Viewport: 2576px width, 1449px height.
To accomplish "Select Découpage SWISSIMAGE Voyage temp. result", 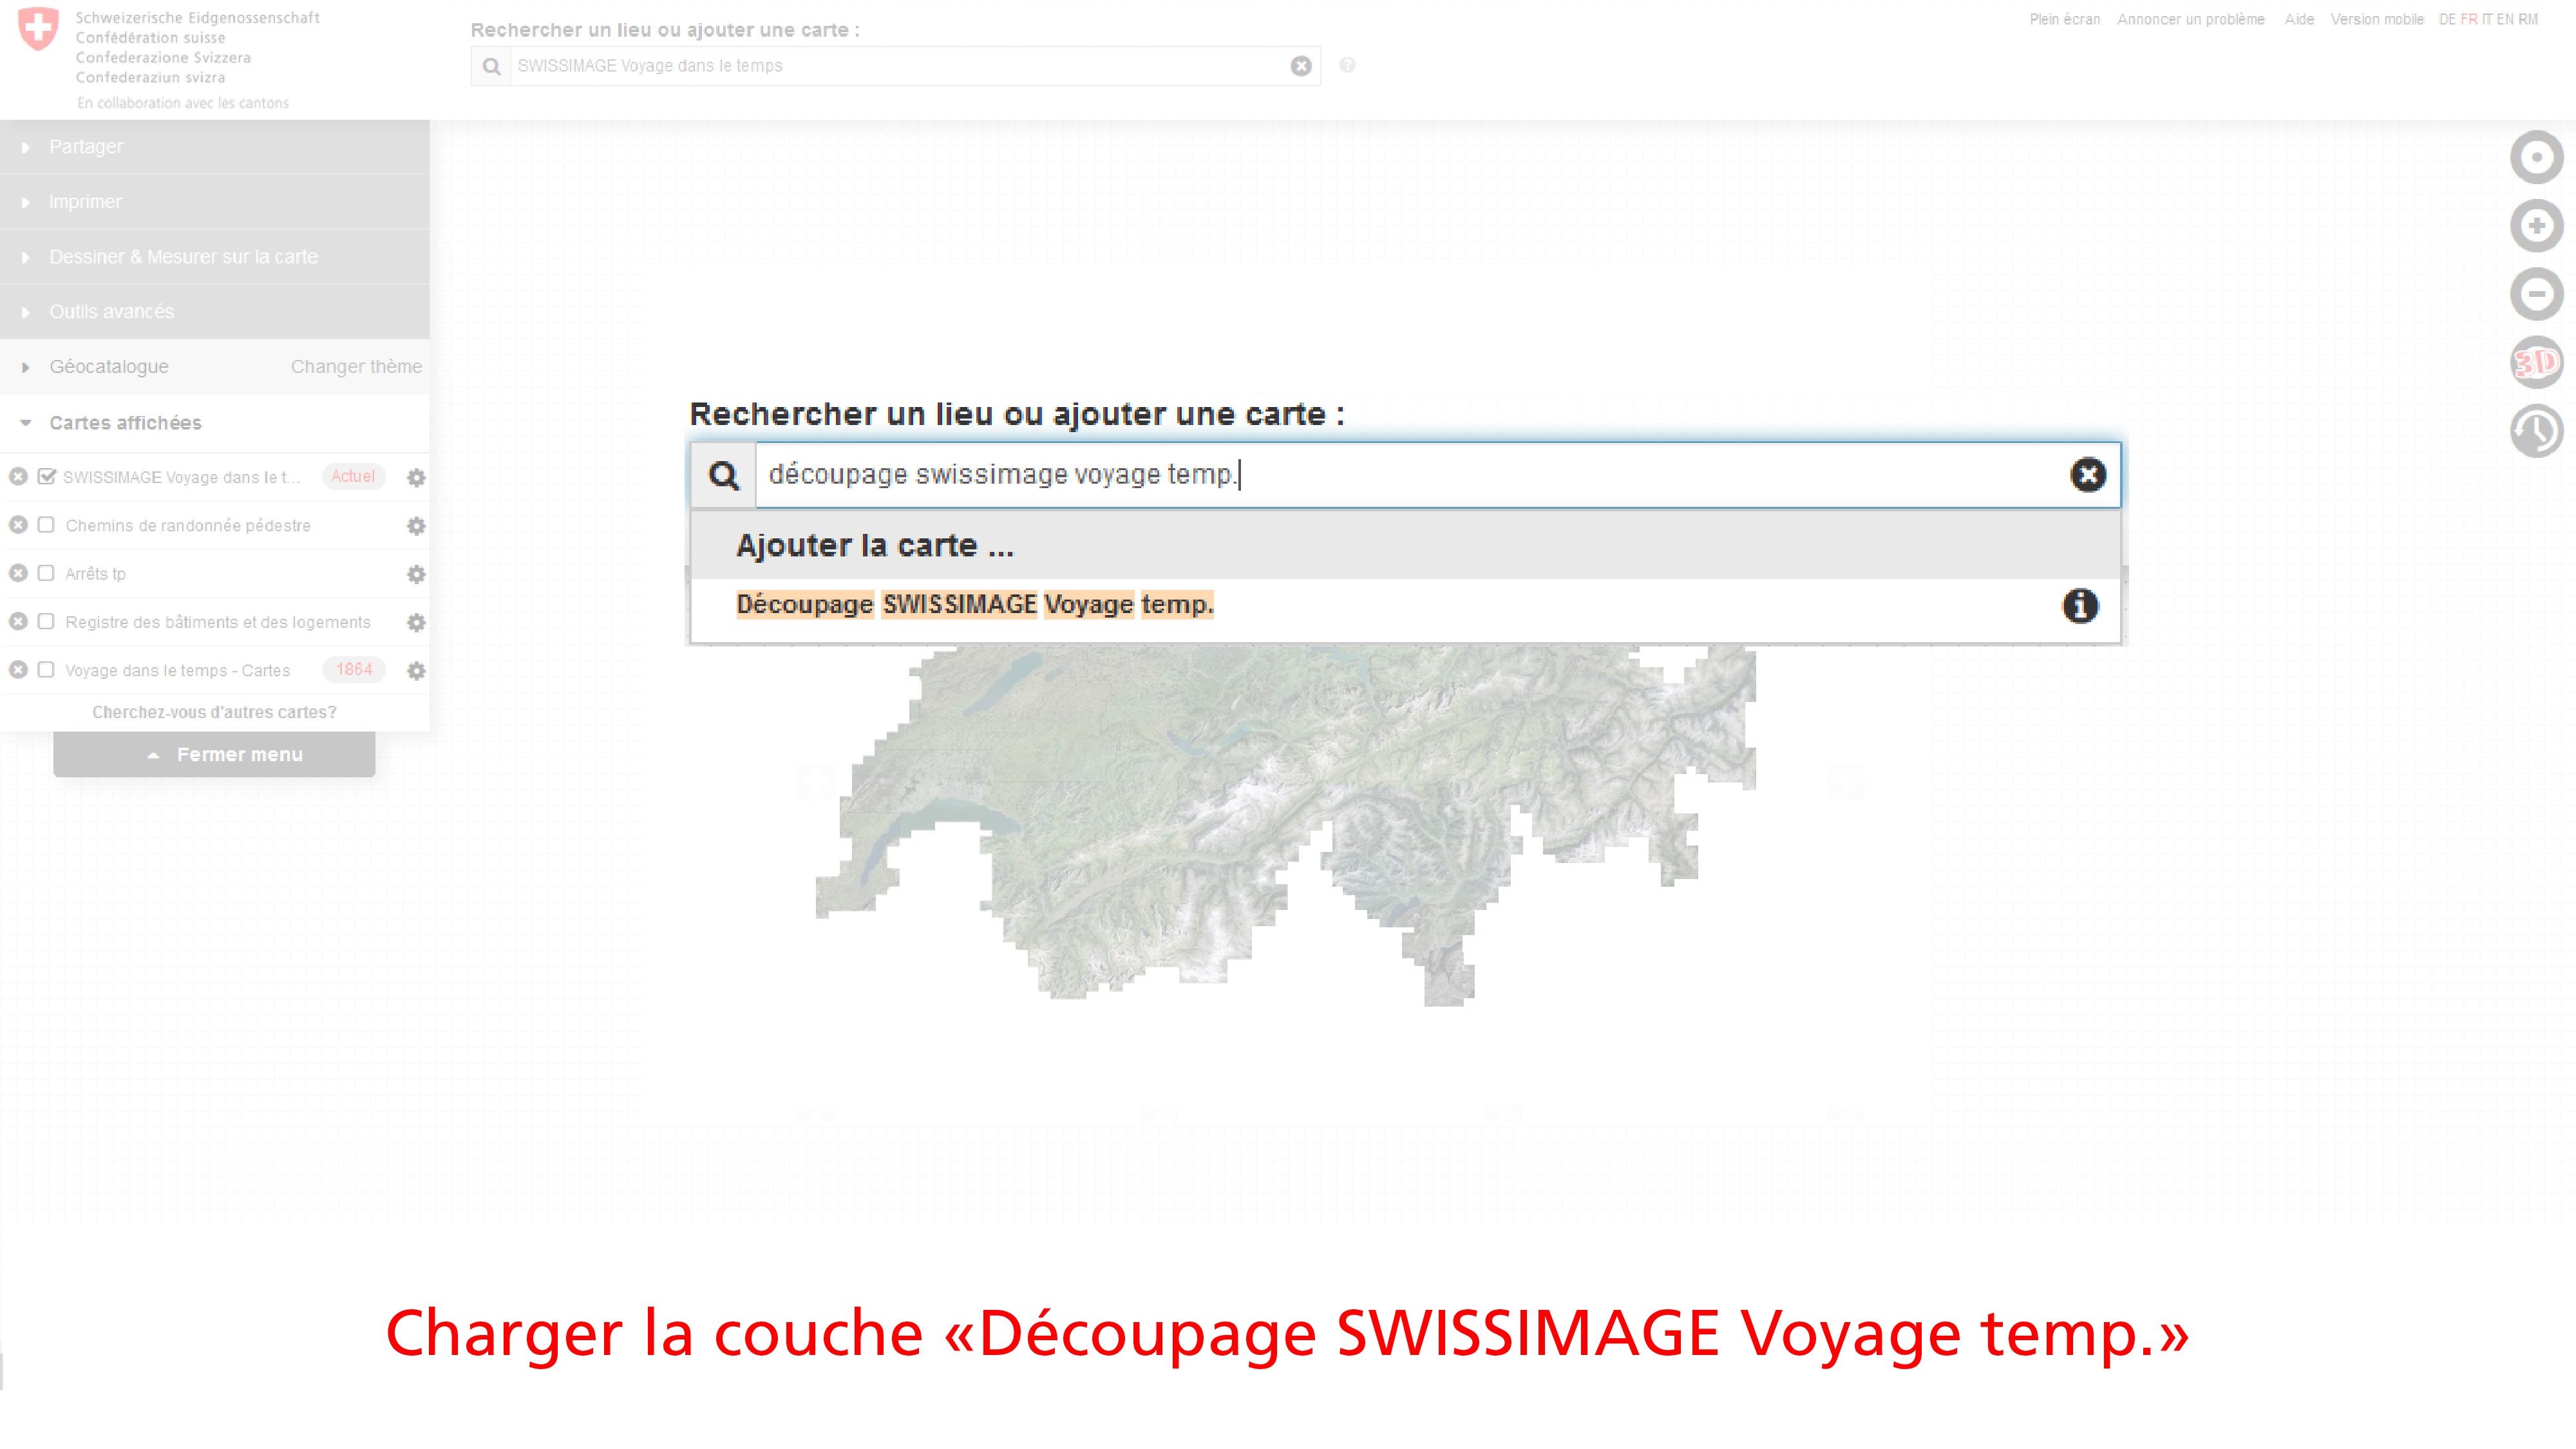I will [x=975, y=605].
